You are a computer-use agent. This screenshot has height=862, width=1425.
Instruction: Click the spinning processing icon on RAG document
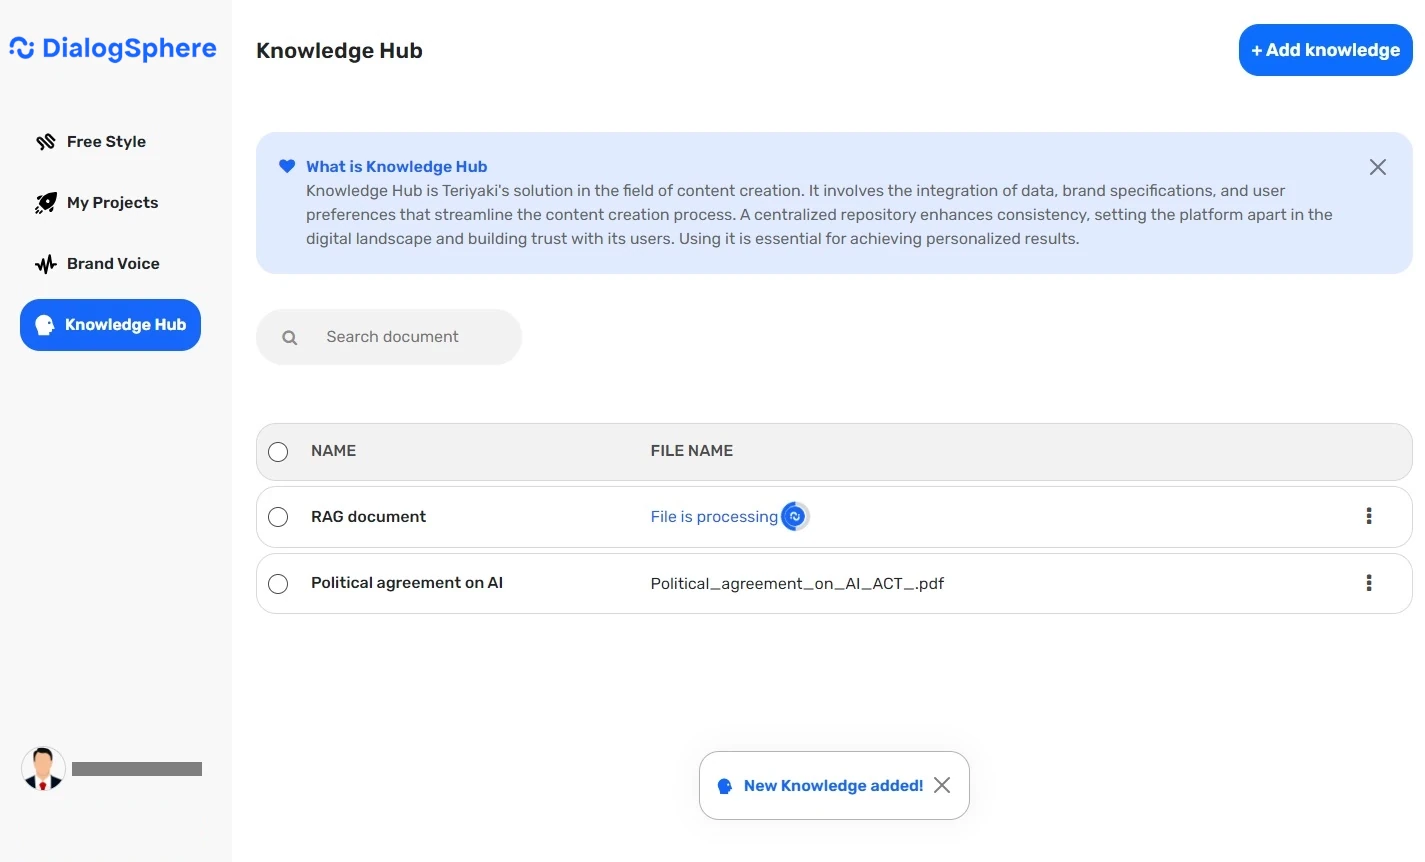[794, 516]
